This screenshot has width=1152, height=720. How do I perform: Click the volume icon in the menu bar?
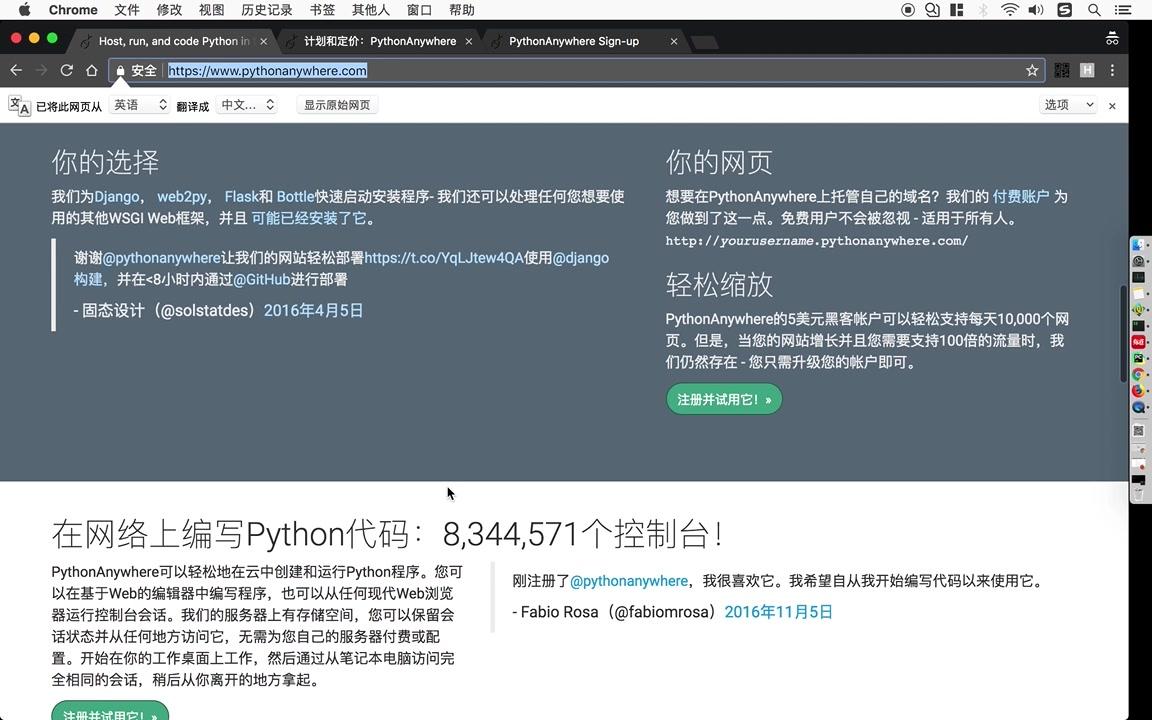pyautogui.click(x=1035, y=9)
